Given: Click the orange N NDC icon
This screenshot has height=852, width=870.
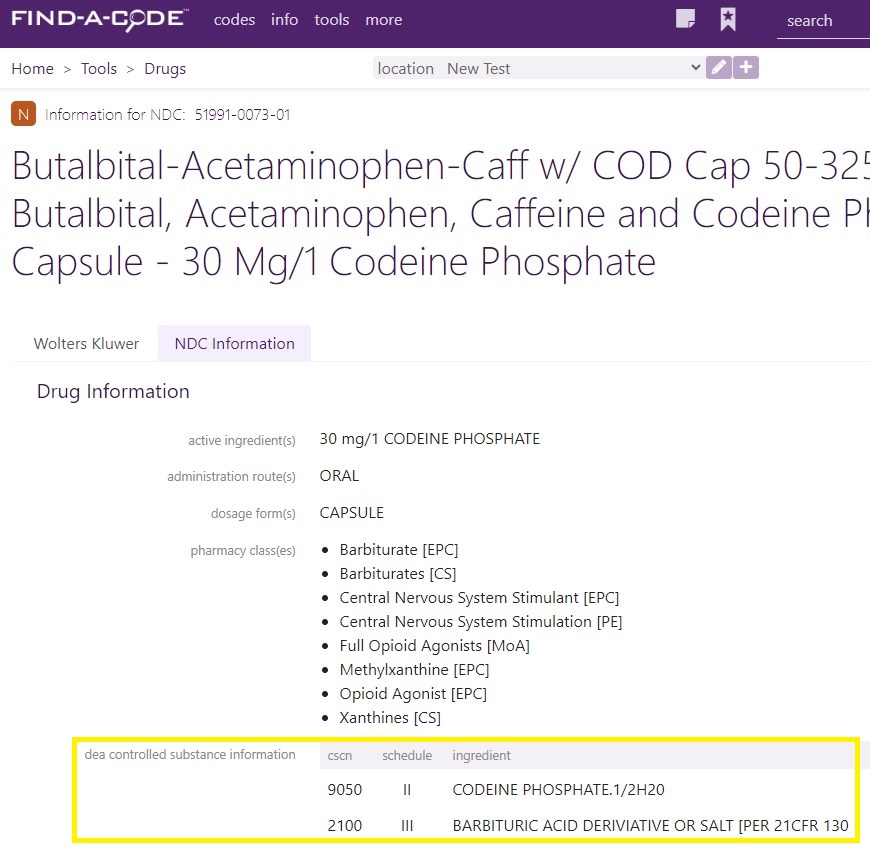Looking at the screenshot, I should (x=23, y=114).
